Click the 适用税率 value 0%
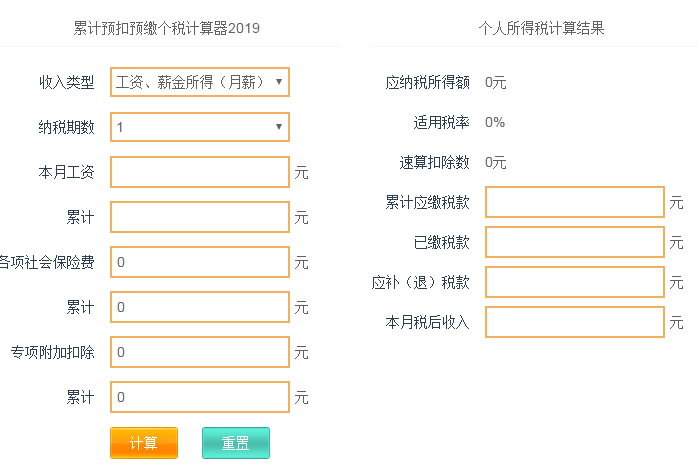Viewport: 698px width, 471px height. coord(495,122)
